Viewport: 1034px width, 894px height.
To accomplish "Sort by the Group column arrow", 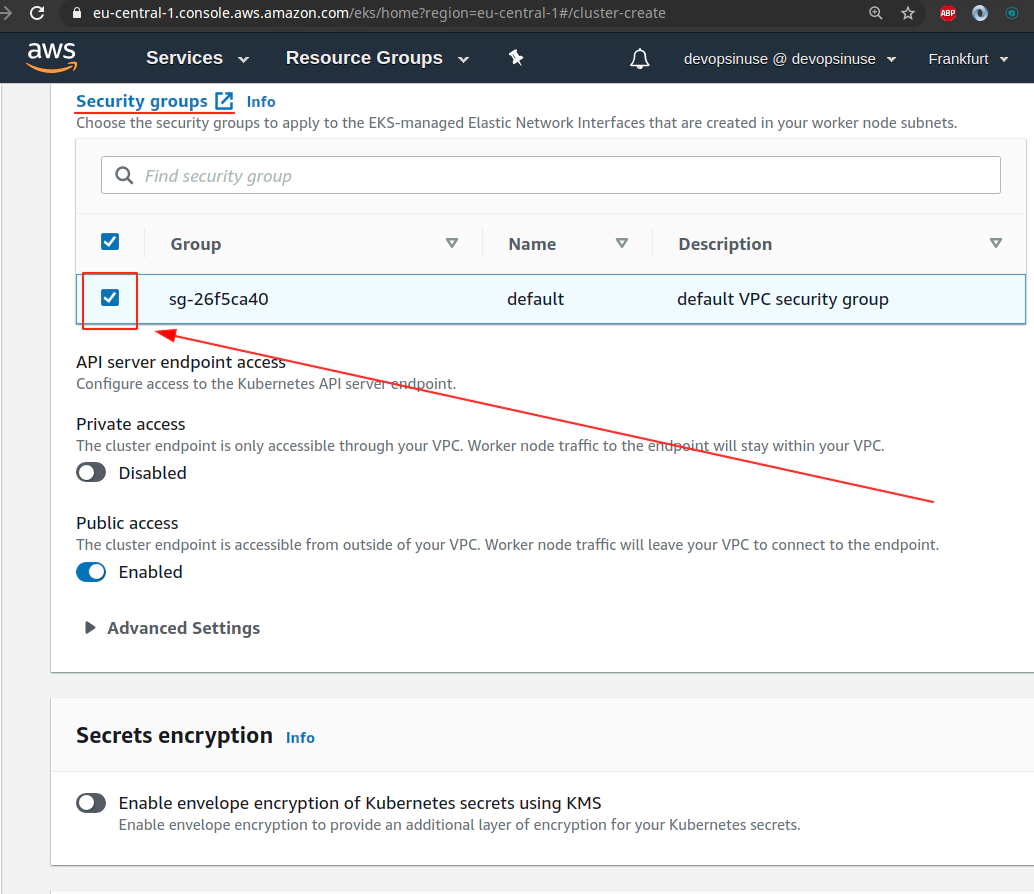I will coord(452,243).
